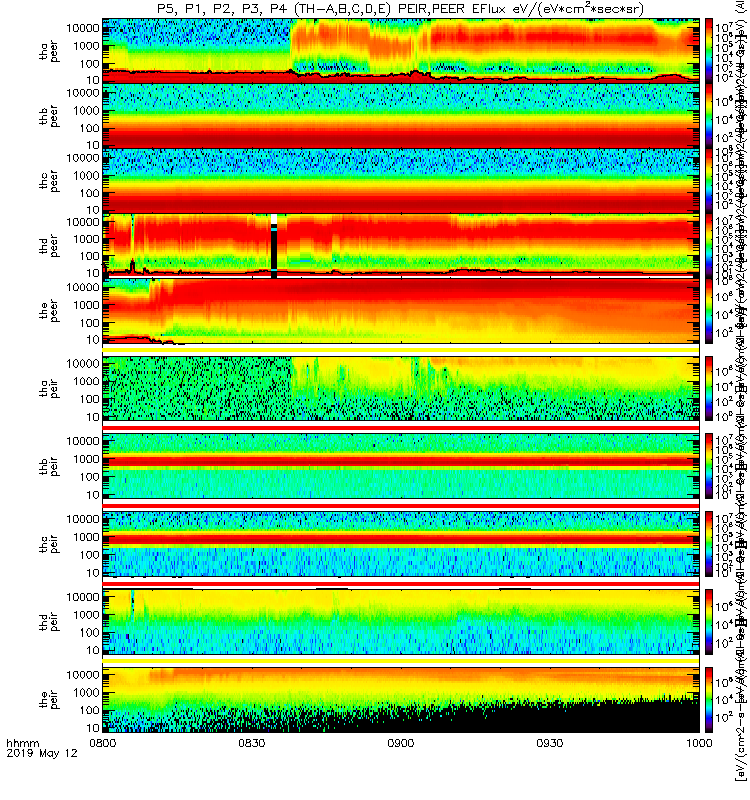This screenshot has height=800, width=750.
Task: Select the "the peir" y-axis label
Action: pos(49,700)
